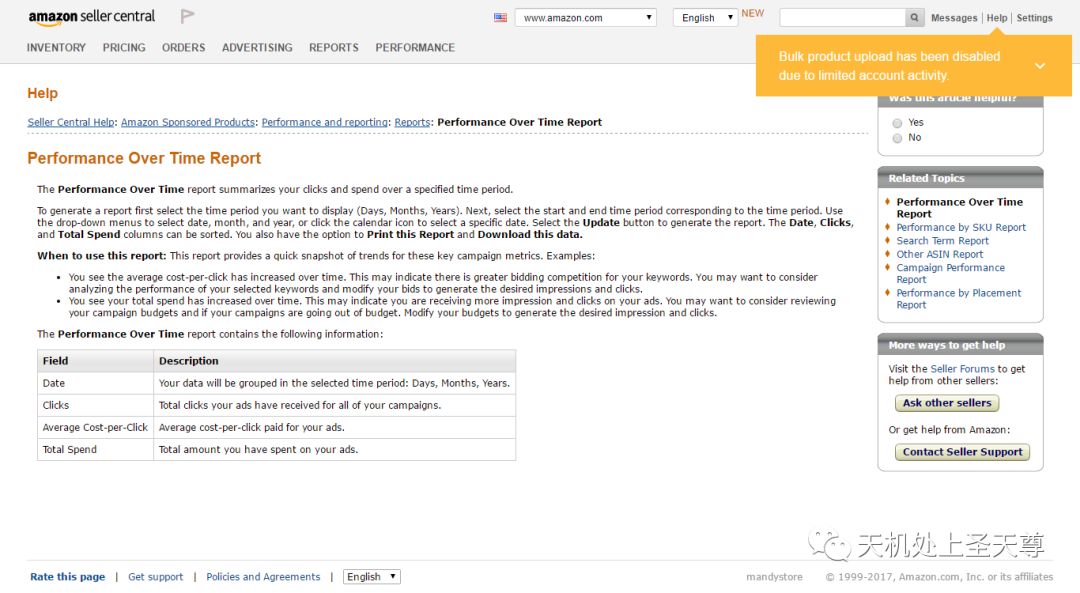Go to Amazon Sponsored Products breadcrumb
Image resolution: width=1080 pixels, height=593 pixels.
click(188, 122)
